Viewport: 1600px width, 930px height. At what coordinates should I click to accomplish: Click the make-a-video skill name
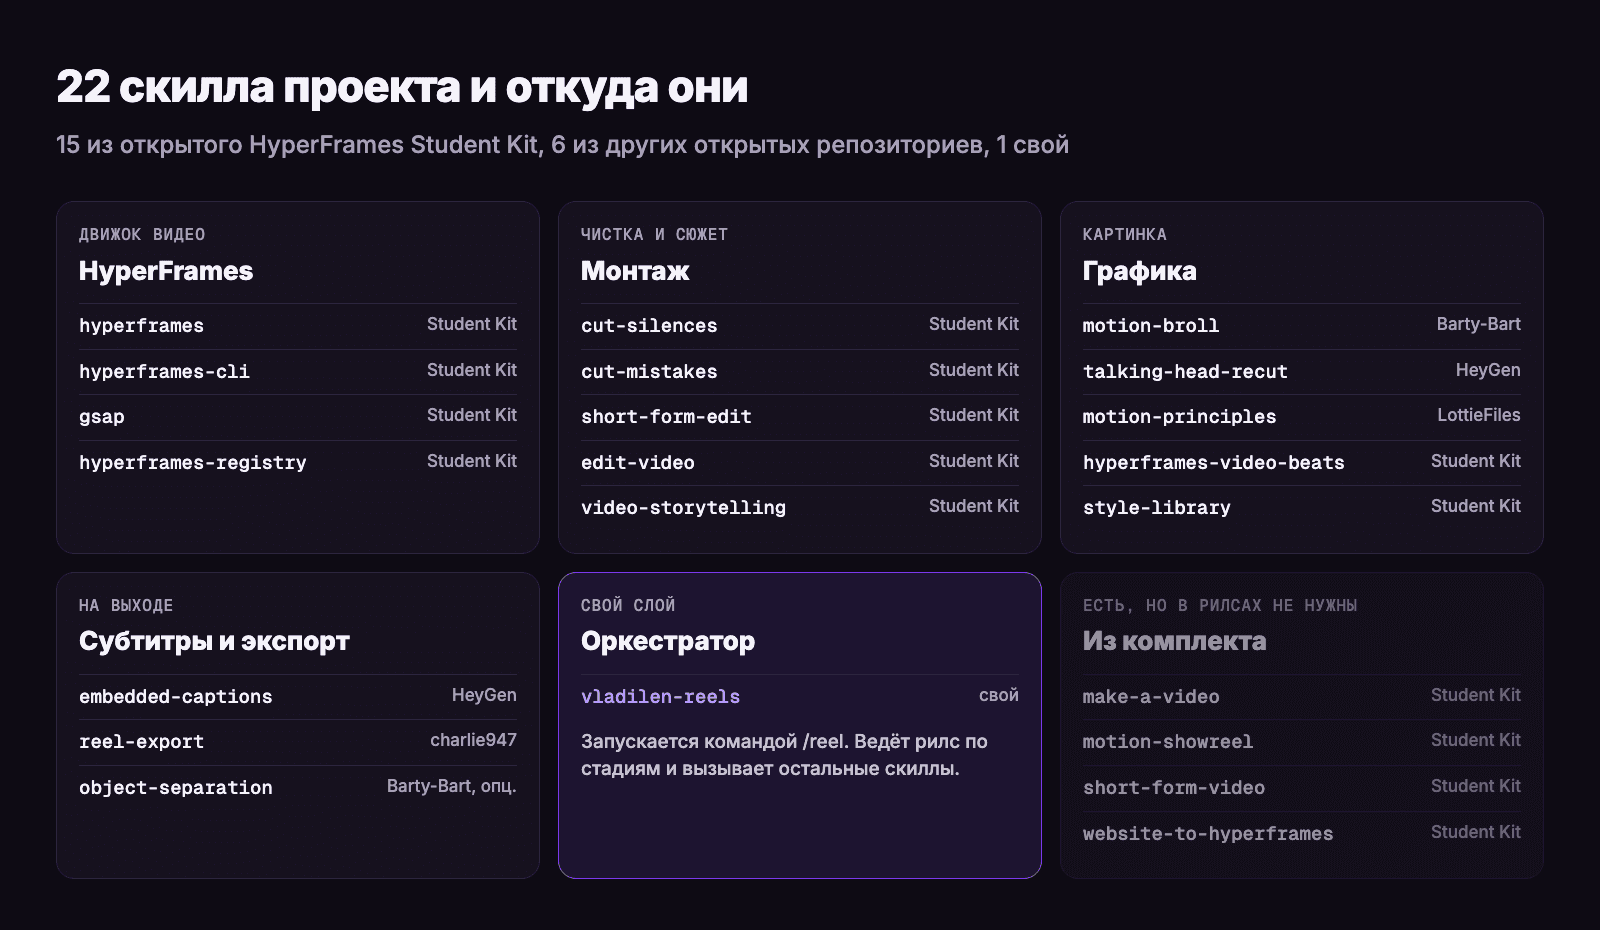1151,697
